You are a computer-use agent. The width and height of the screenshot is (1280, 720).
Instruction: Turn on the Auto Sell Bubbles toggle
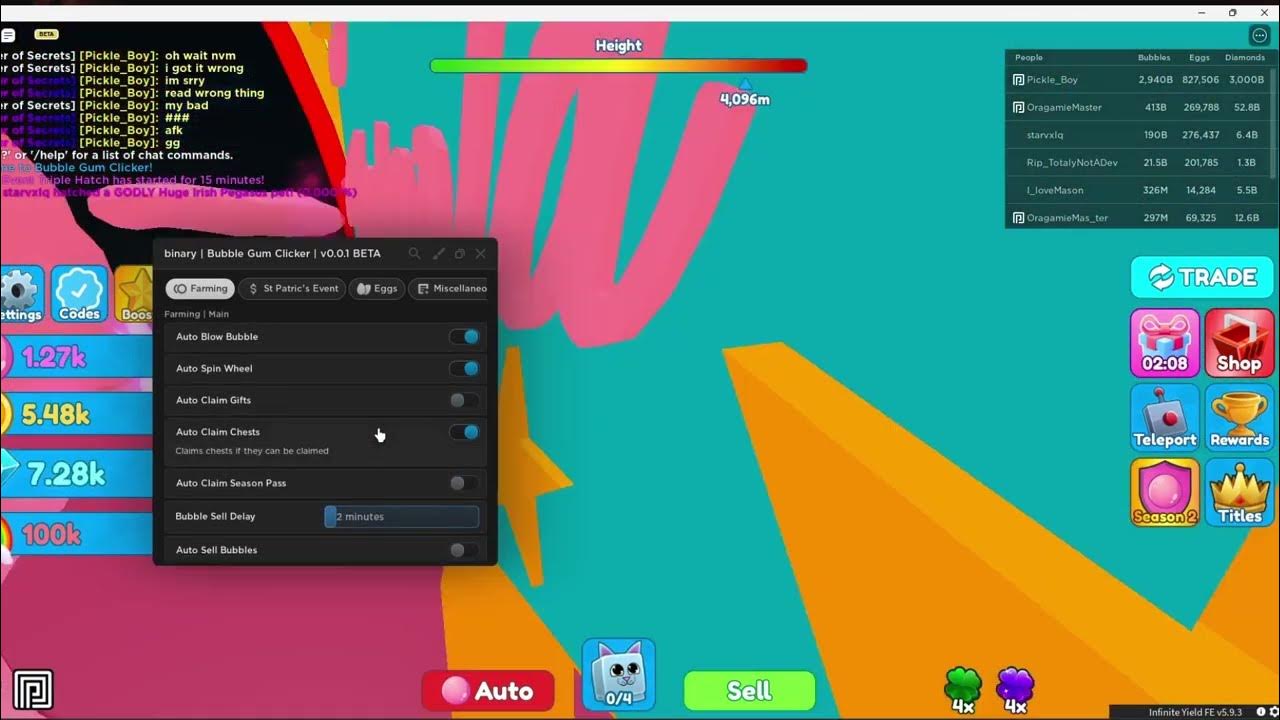[x=464, y=551]
